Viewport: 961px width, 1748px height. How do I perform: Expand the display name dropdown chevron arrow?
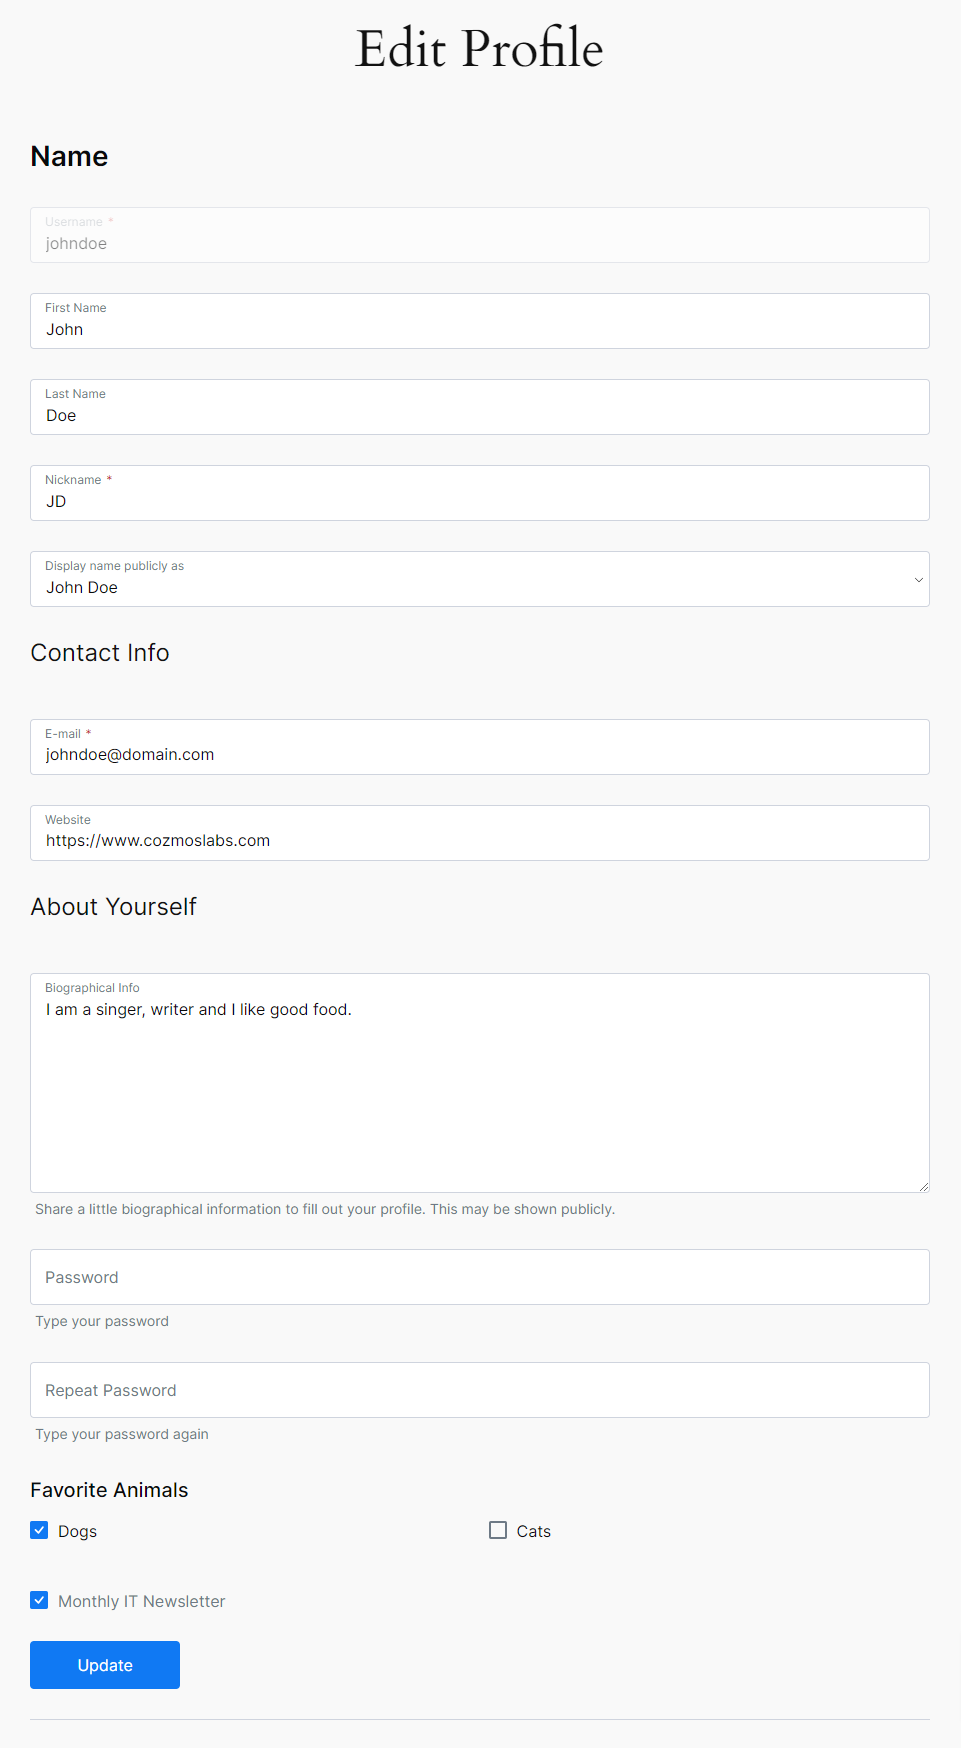click(918, 580)
